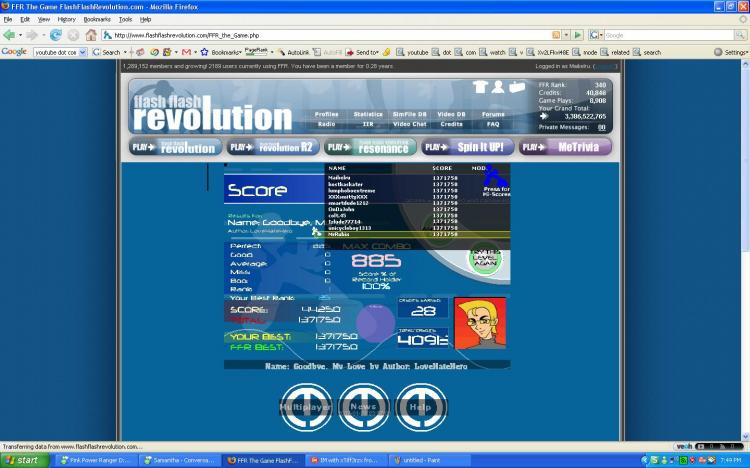This screenshot has height=468, width=750.
Task: Open the Google toolbar Settings dropdown
Action: (731, 52)
